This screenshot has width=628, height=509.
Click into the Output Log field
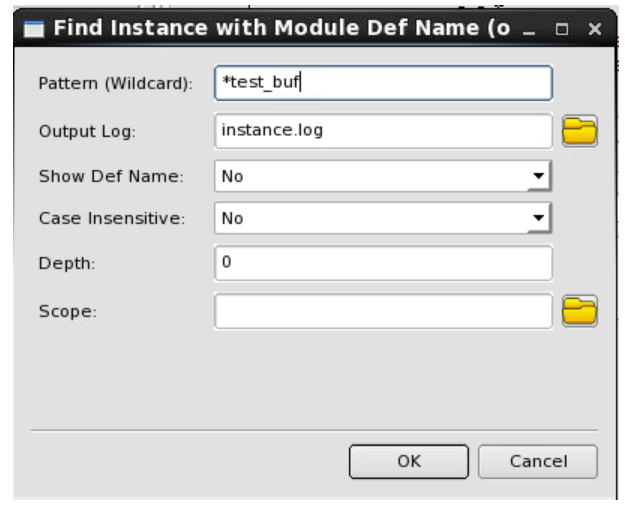pyautogui.click(x=383, y=131)
